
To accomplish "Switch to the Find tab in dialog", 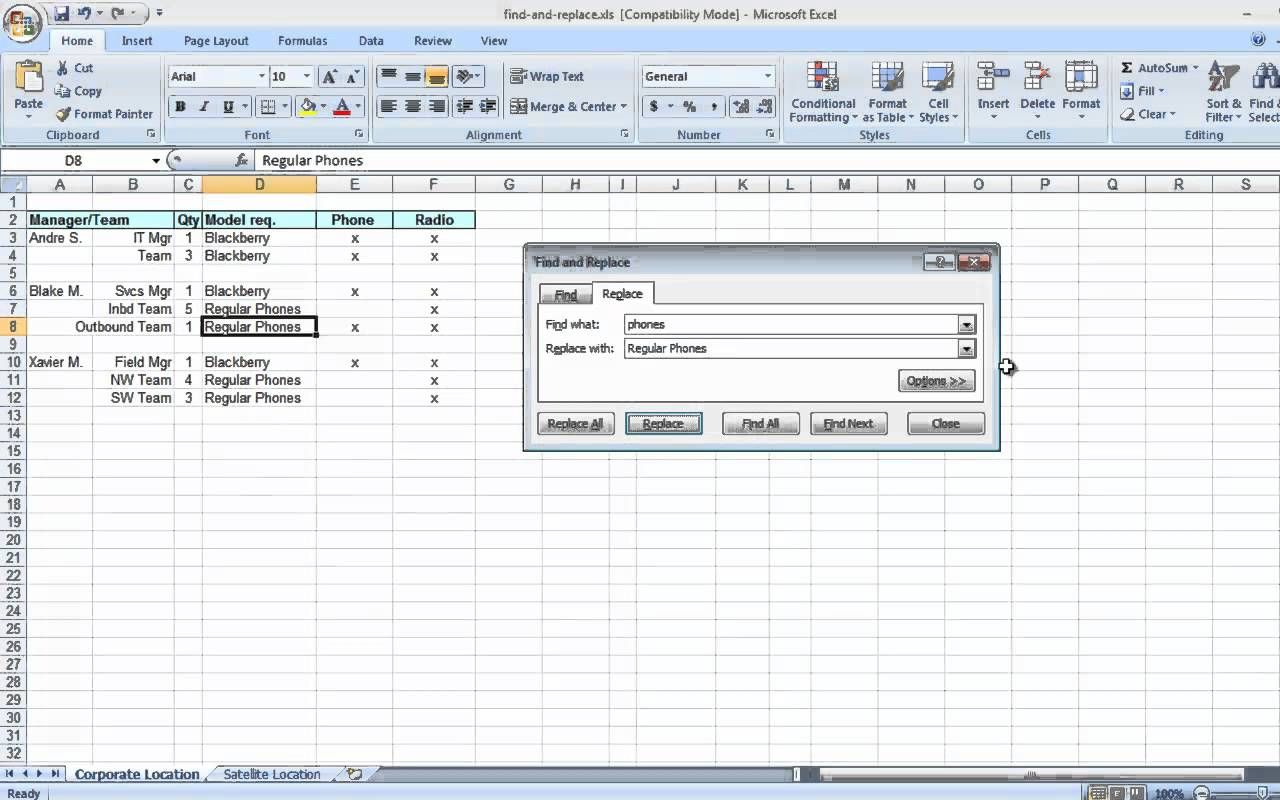I will tap(566, 295).
